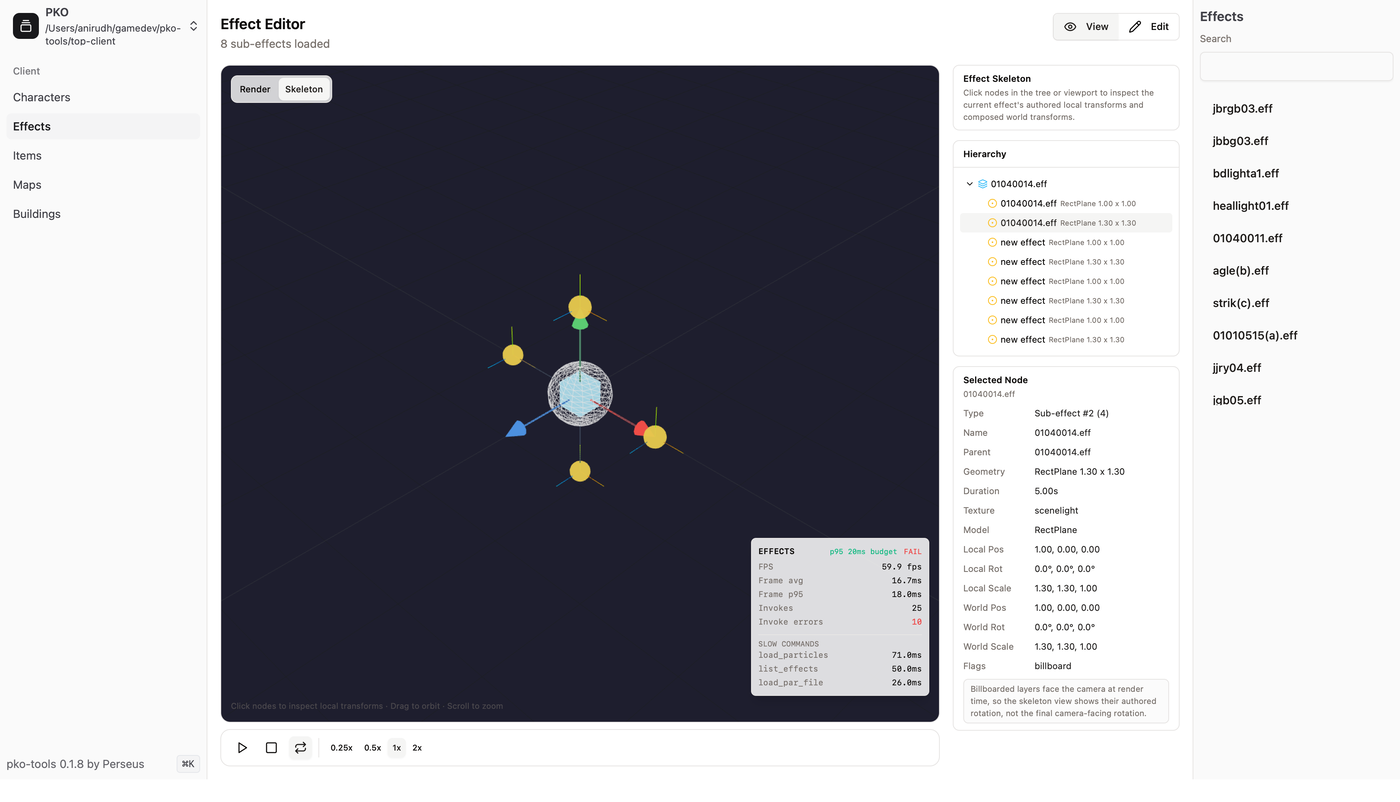Screen dimensions: 1400x802
Task: Switch viewport to Skeleton mode
Action: click(304, 89)
